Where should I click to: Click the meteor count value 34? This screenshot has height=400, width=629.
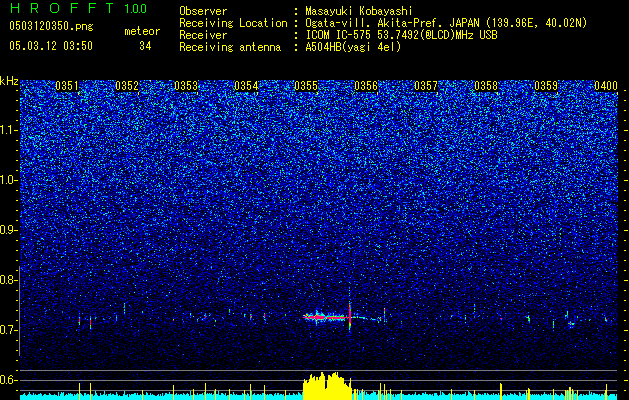point(145,46)
